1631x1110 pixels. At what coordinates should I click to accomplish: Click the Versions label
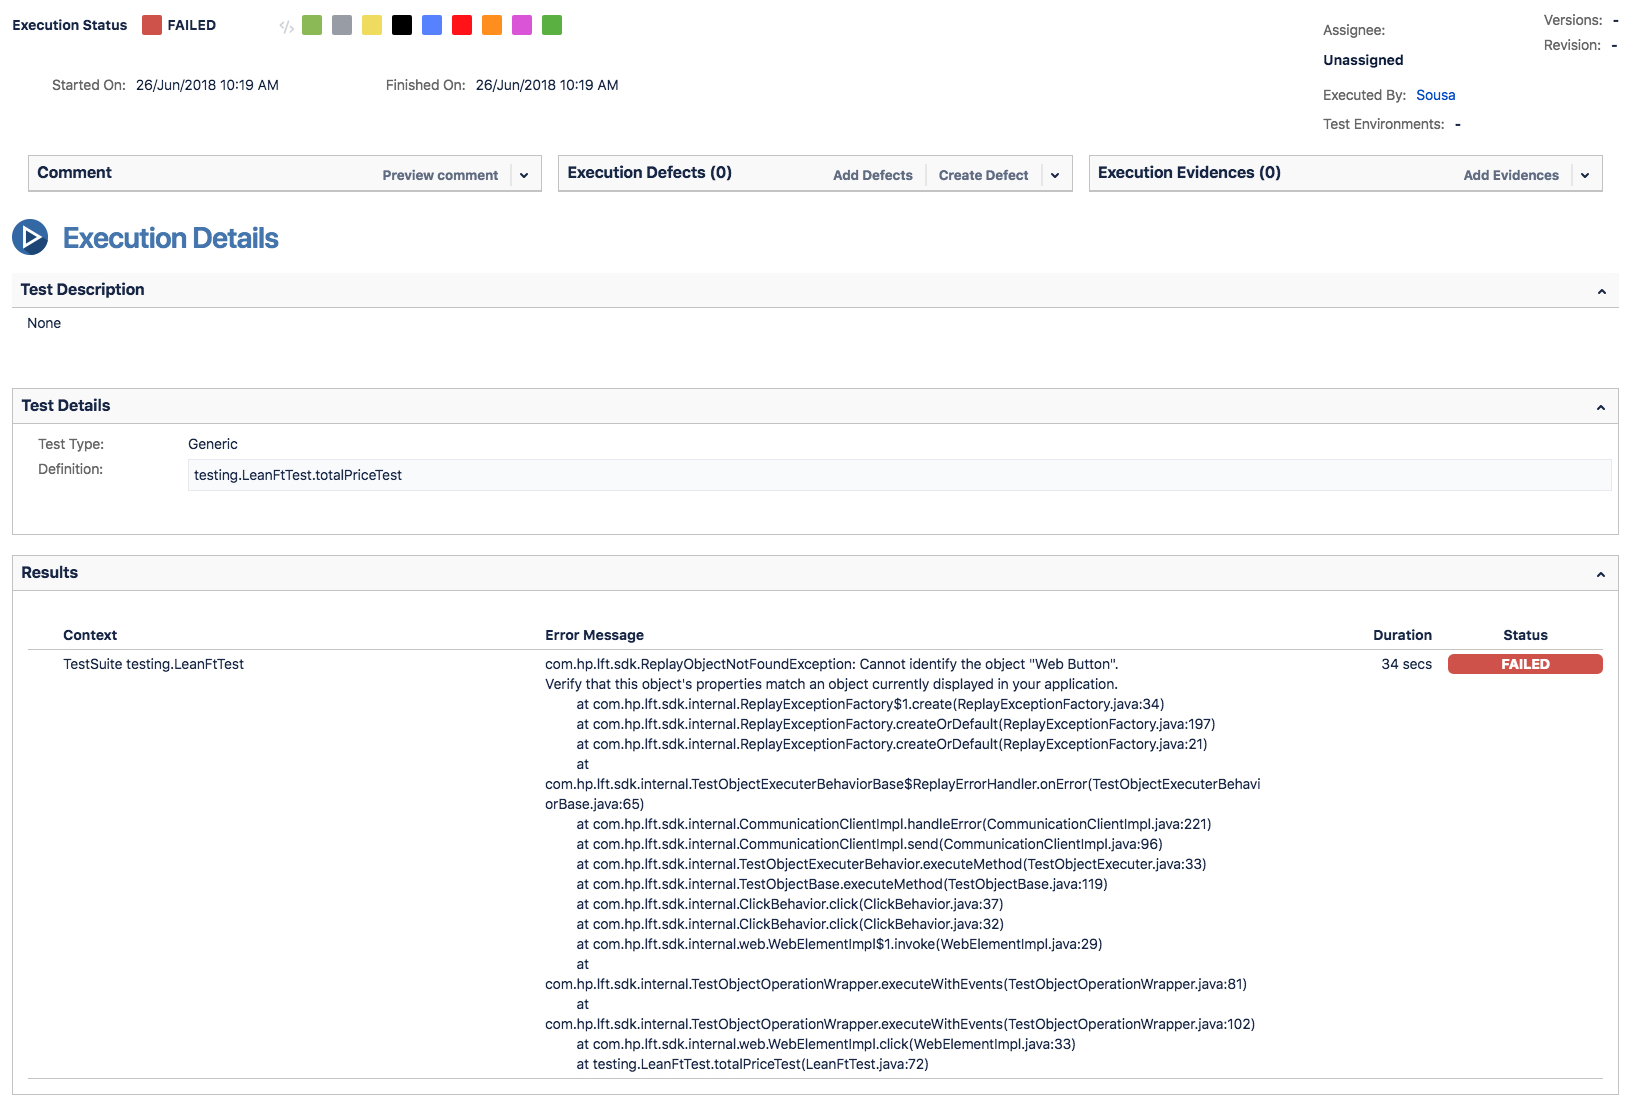point(1573,20)
